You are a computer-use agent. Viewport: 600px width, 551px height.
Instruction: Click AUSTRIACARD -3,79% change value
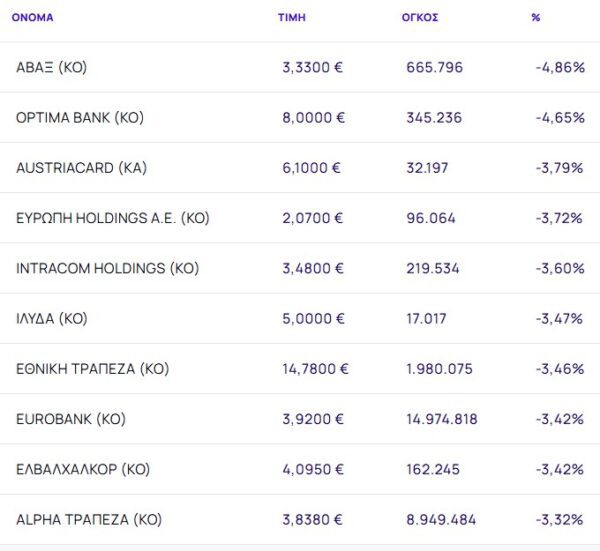click(x=559, y=168)
